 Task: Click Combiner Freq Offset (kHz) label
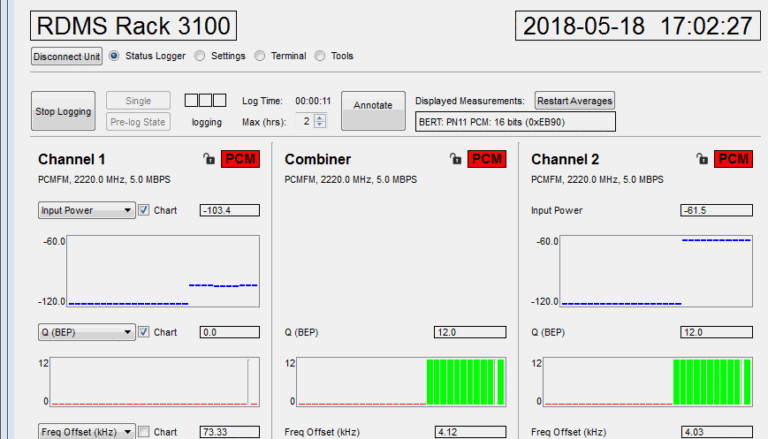(322, 432)
